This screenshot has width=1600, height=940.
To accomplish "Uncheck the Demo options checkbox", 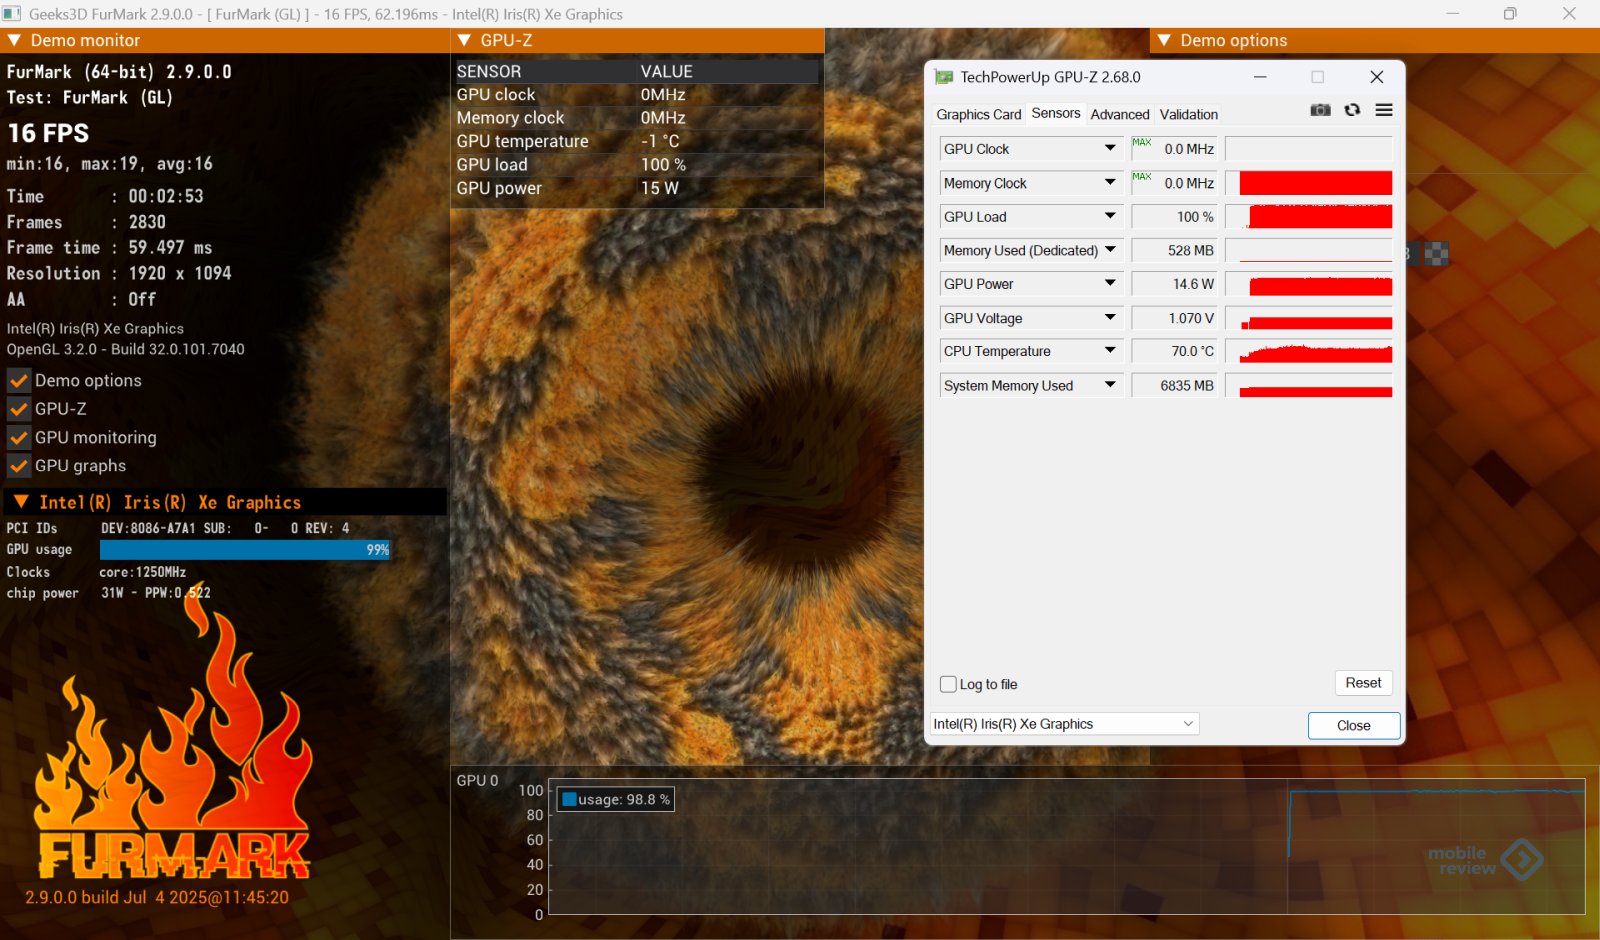I will (19, 381).
